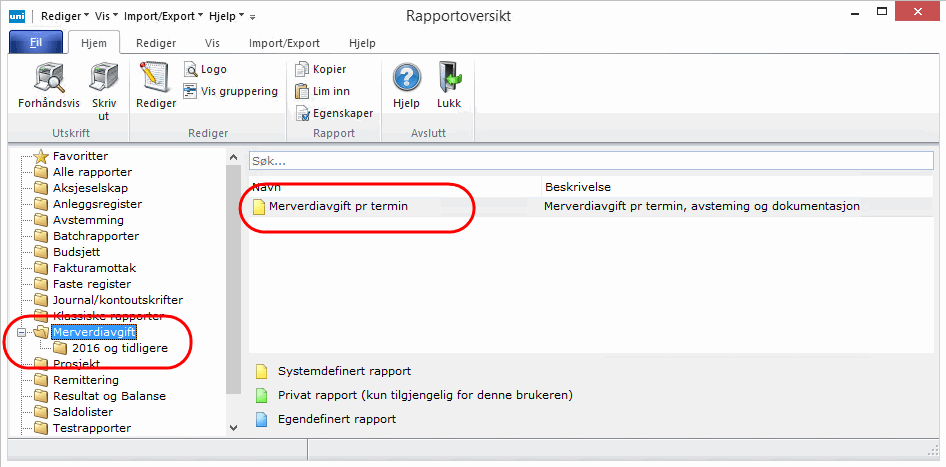Open the Saldolister folder

74,412
